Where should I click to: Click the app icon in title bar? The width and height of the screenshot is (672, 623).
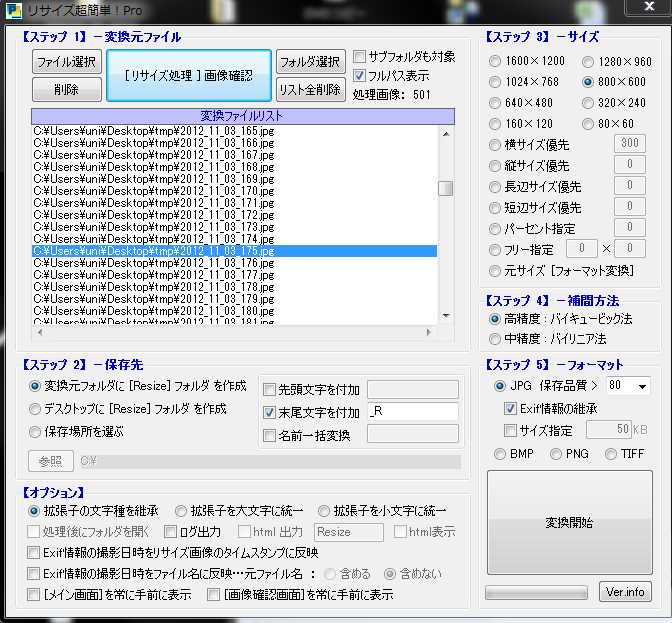(13, 10)
